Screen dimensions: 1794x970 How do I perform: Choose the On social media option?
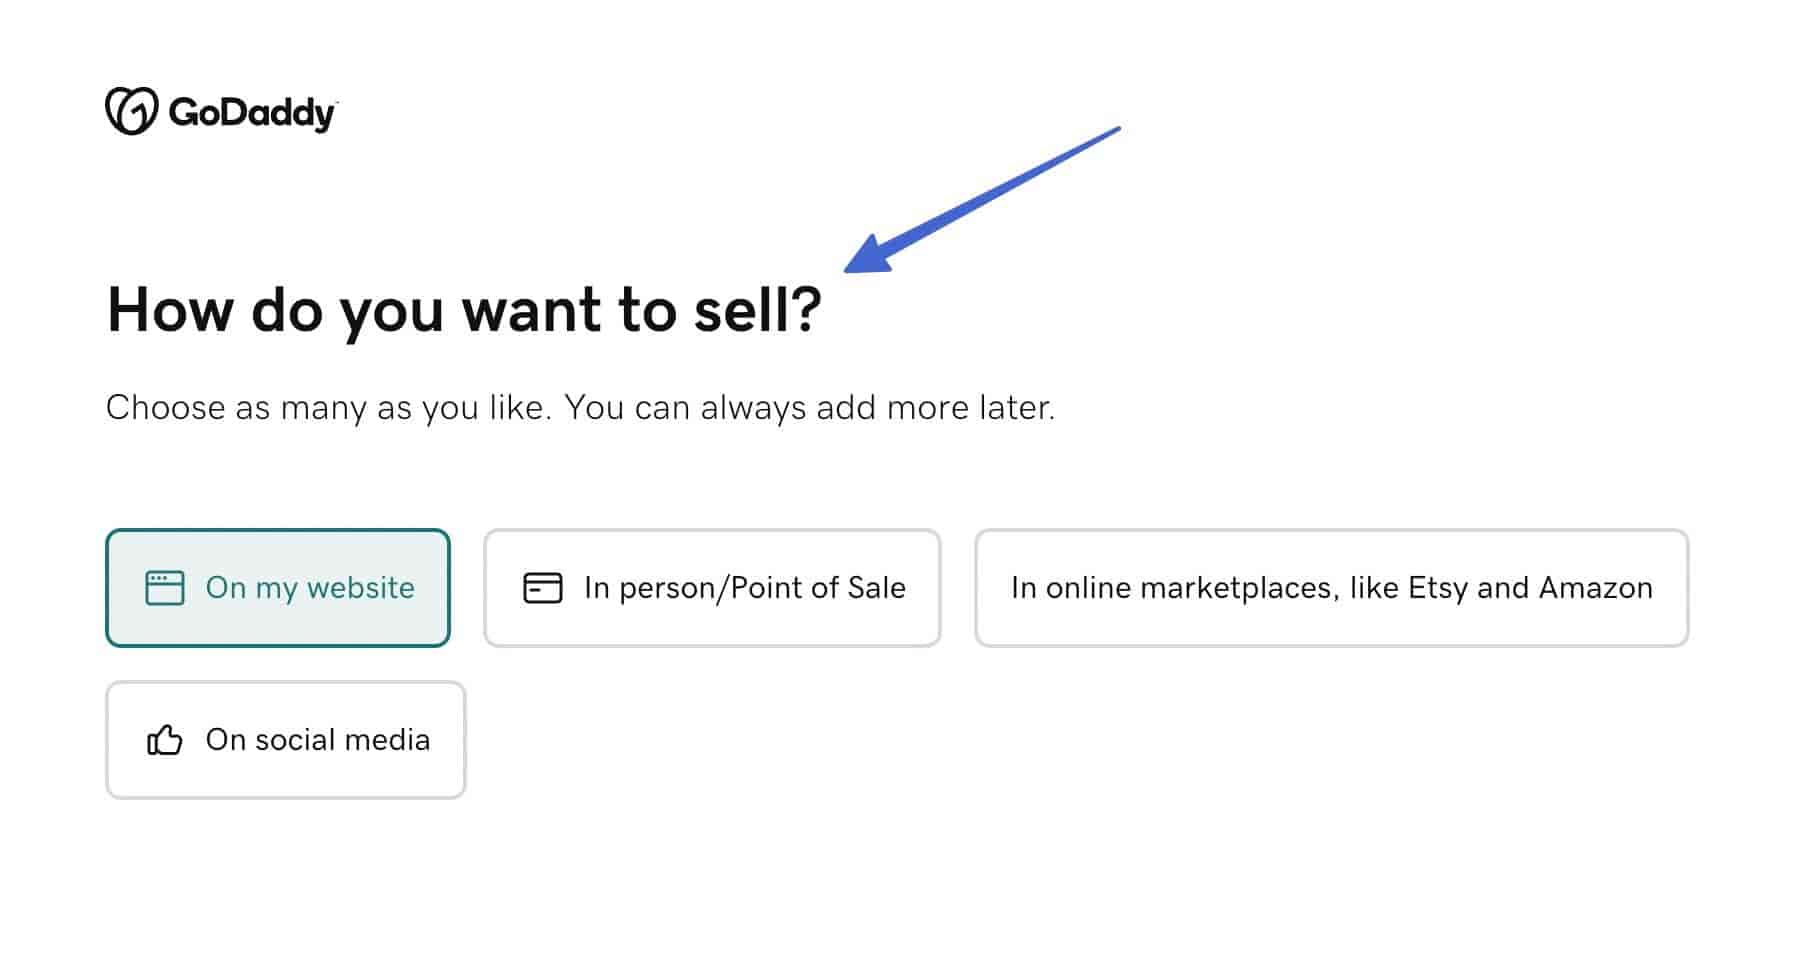pyautogui.click(x=286, y=740)
